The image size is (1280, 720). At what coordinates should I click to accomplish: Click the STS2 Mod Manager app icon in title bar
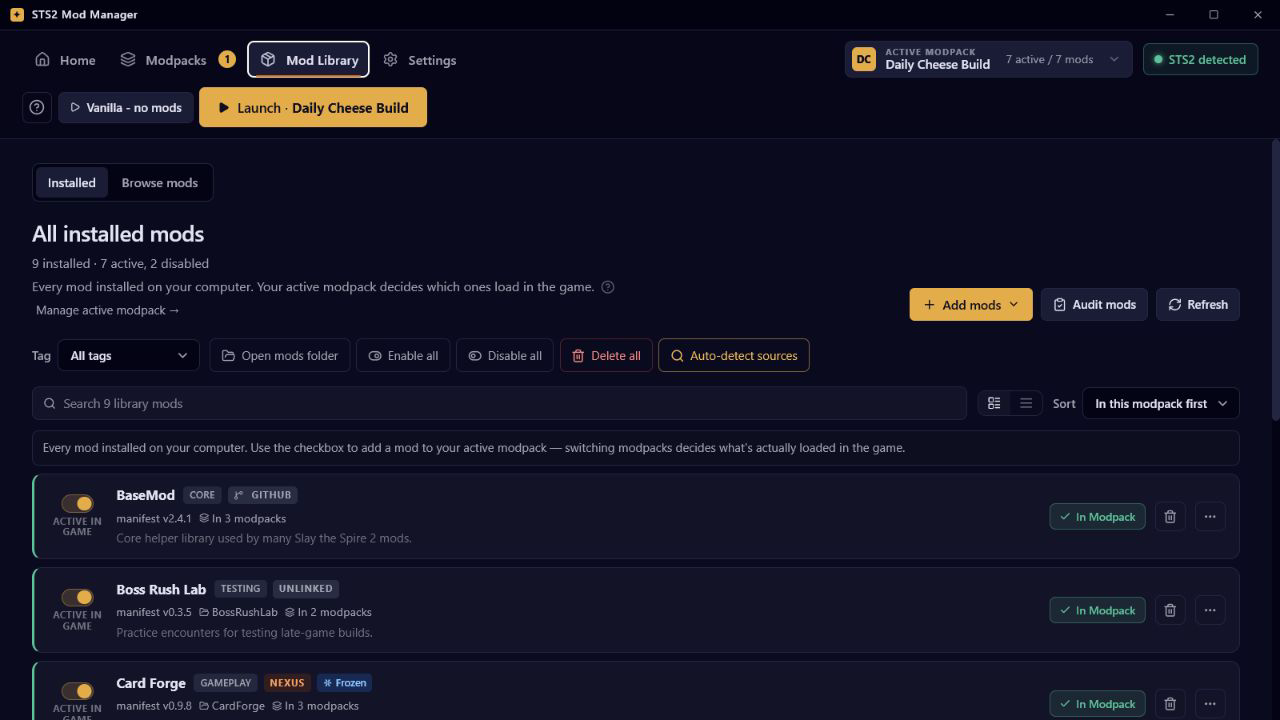click(x=16, y=15)
